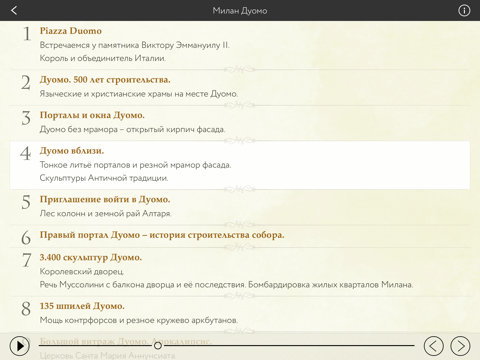Choose track 8 135 шпилей Дуомо
480x360 pixels.
click(x=240, y=314)
